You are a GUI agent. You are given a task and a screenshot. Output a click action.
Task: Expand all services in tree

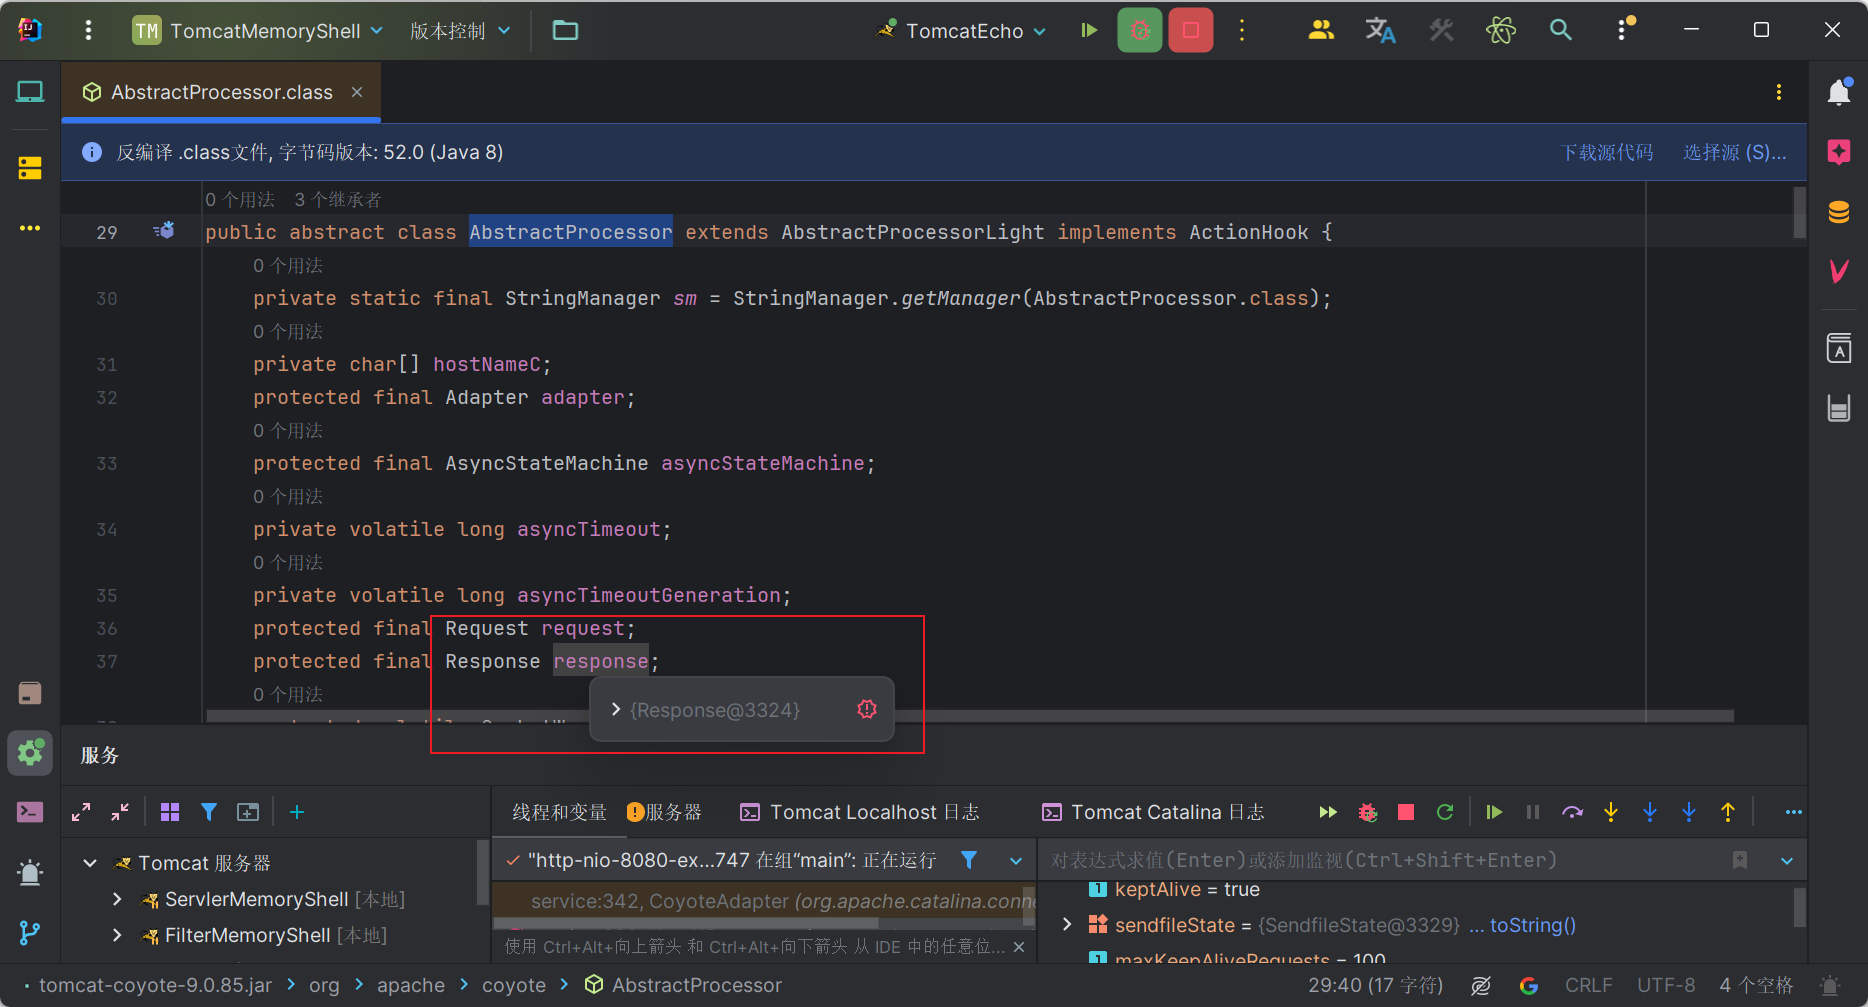(x=81, y=812)
